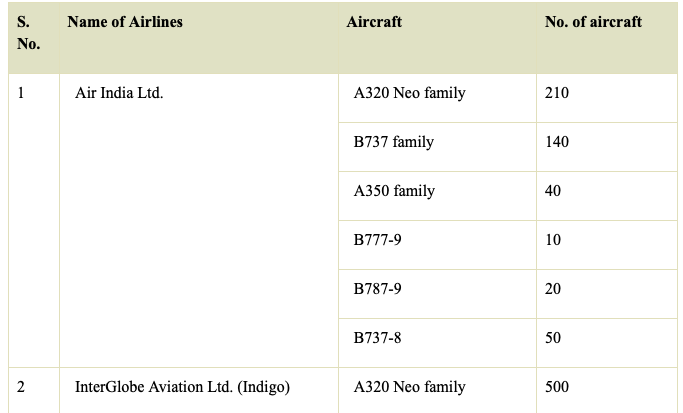Select the cell showing 500 aircraft
Screen dimensions: 683x413
point(557,387)
